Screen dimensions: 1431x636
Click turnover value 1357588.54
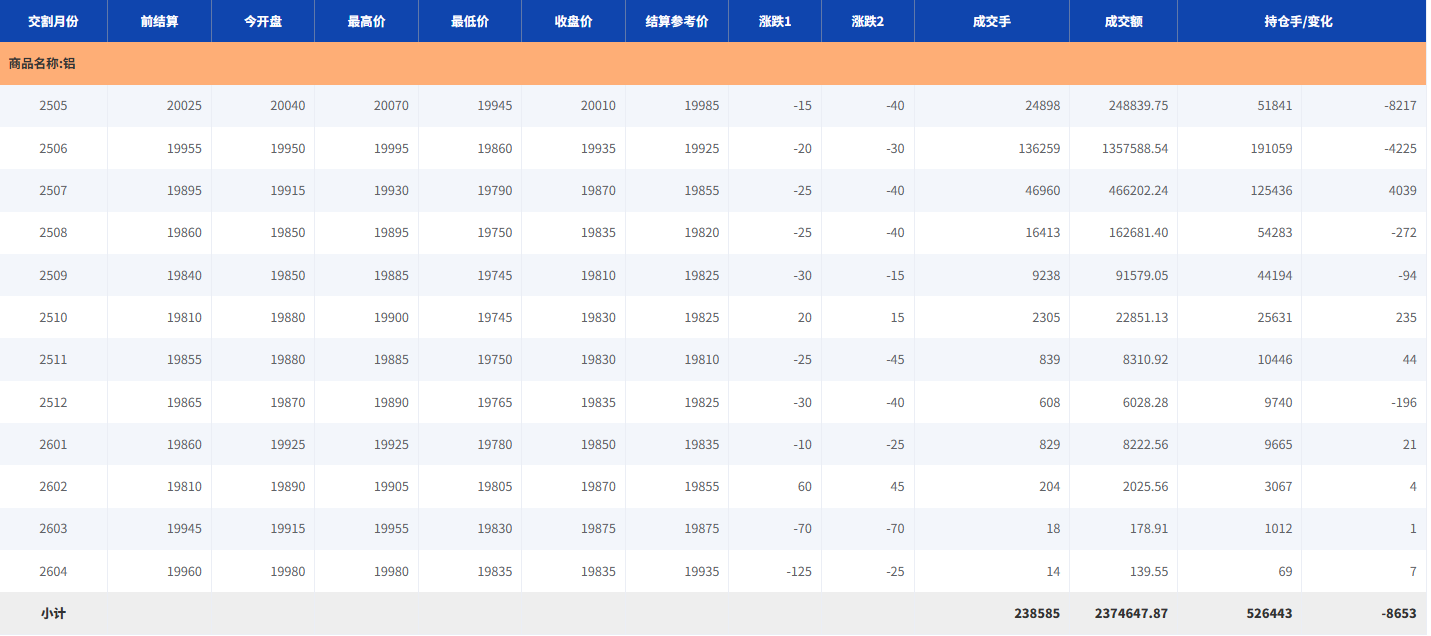[x=1124, y=149]
